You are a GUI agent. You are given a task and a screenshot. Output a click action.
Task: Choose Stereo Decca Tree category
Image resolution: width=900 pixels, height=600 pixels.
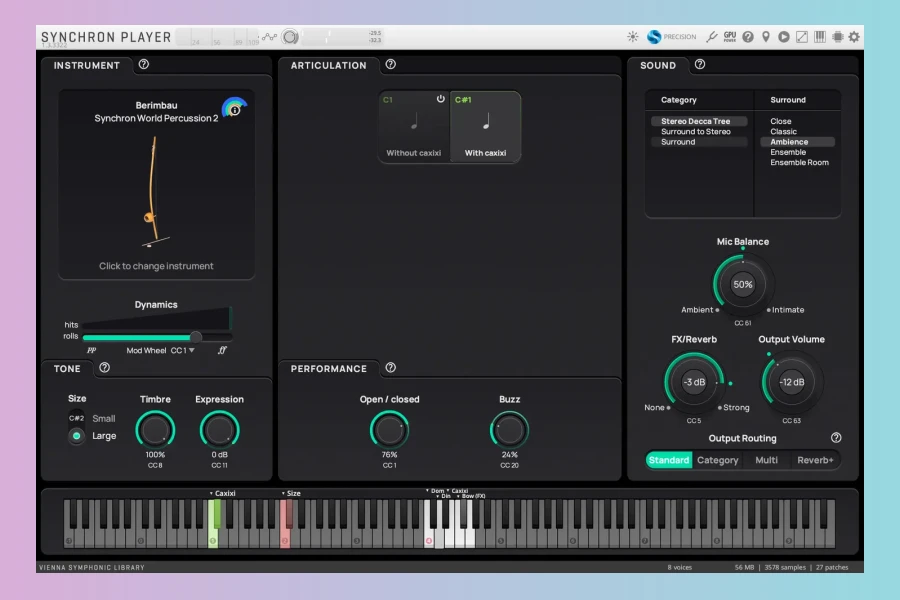[699, 121]
